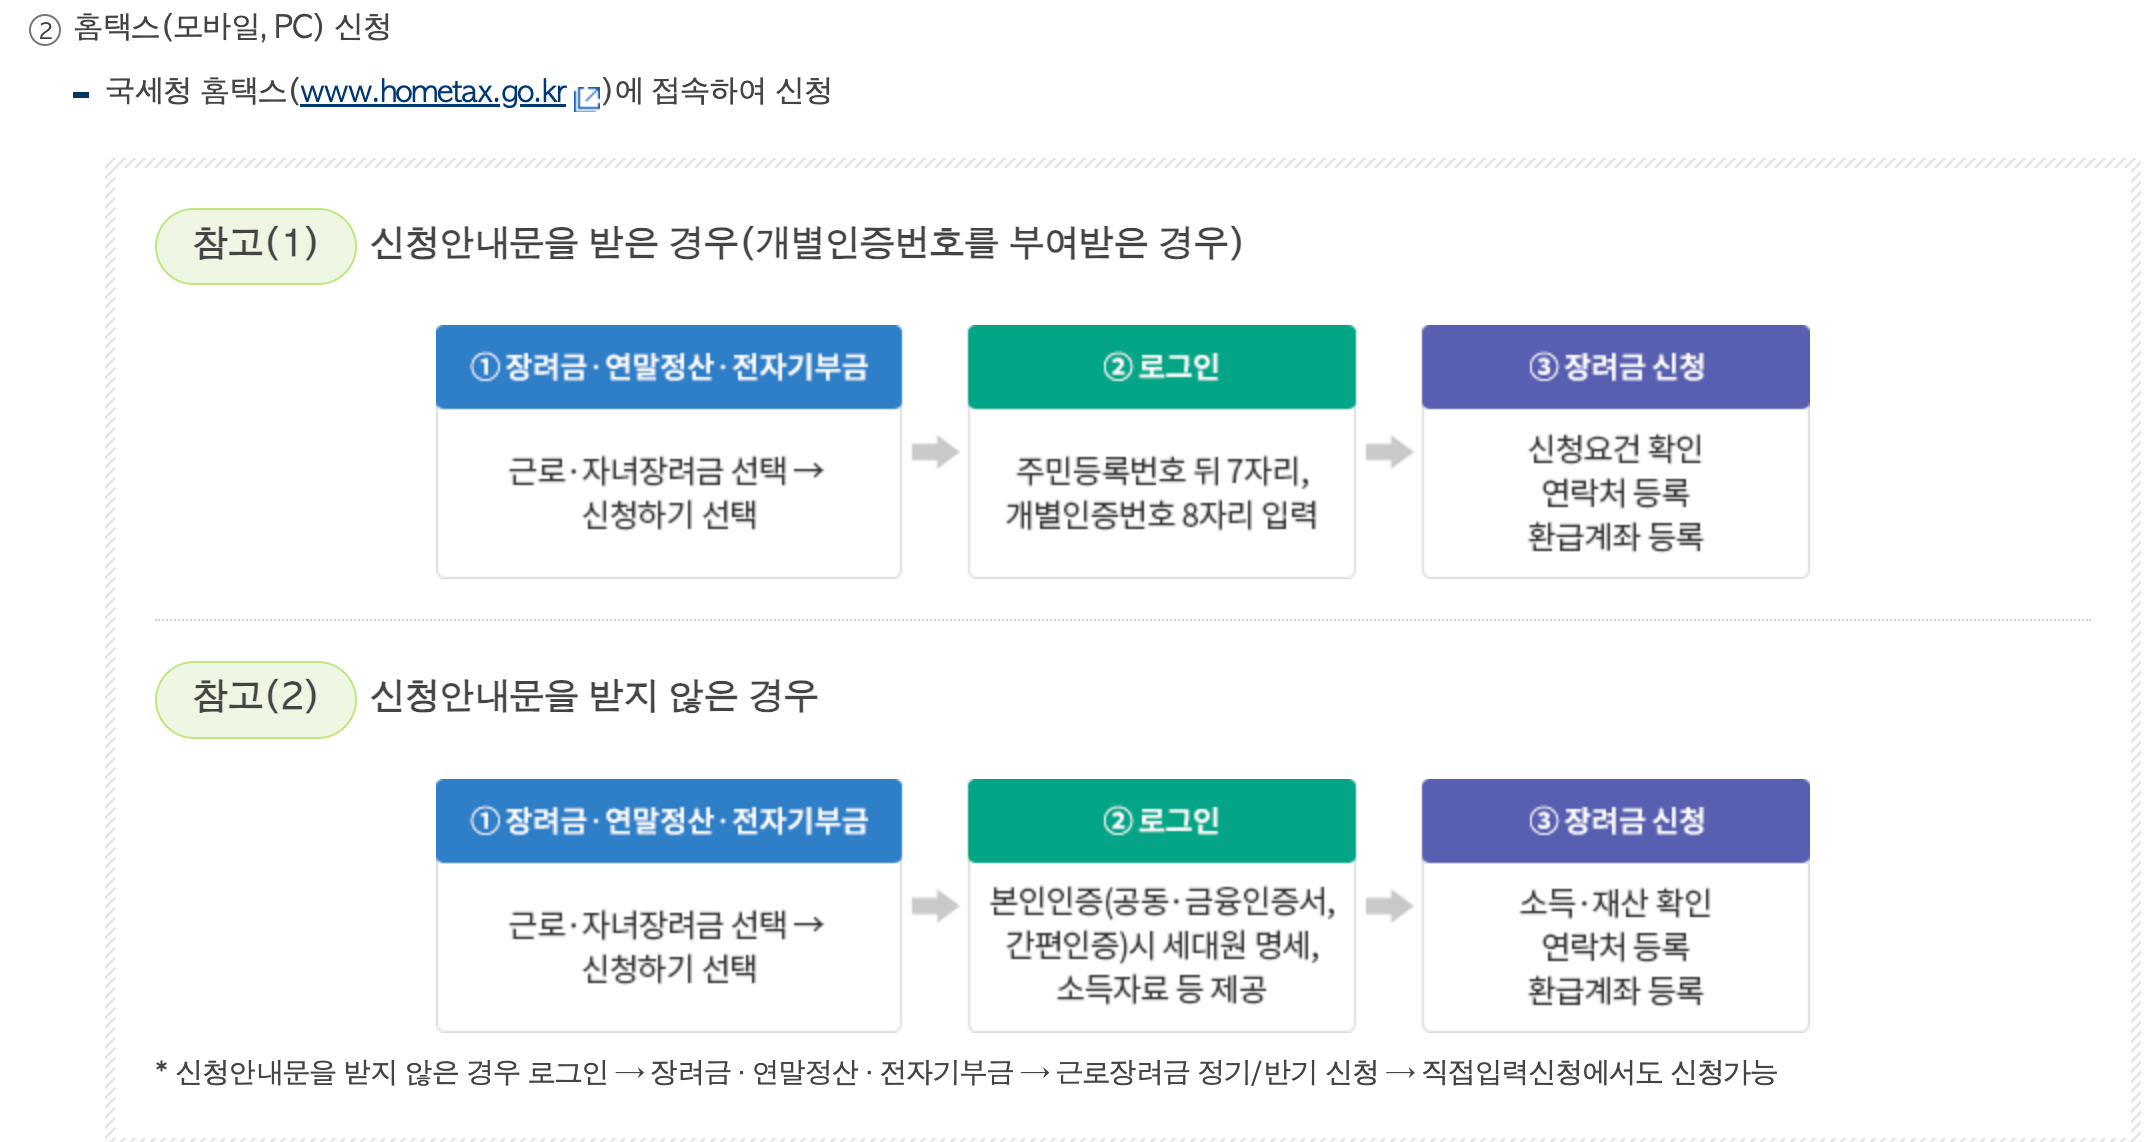Click the 개별인증번호 8자리 입력 description box
Image resolution: width=2154 pixels, height=1142 pixels.
[x=1161, y=493]
